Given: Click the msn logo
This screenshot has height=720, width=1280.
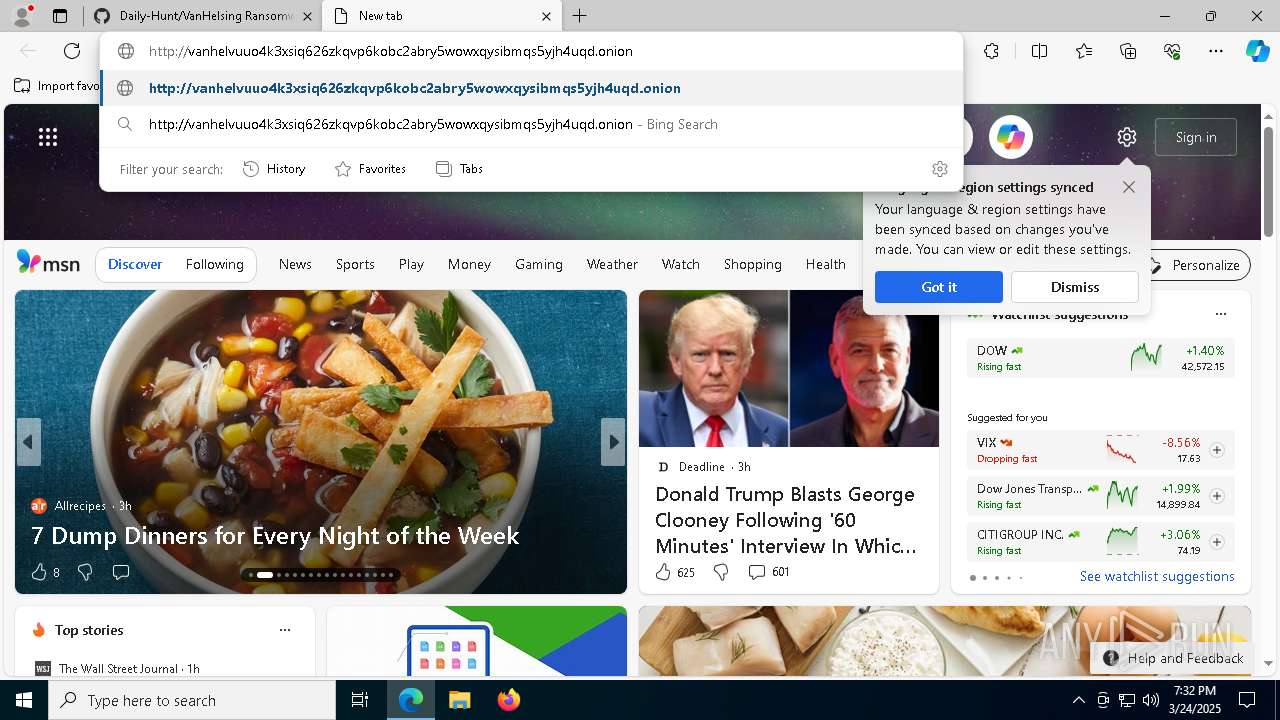Looking at the screenshot, I should pyautogui.click(x=48, y=263).
